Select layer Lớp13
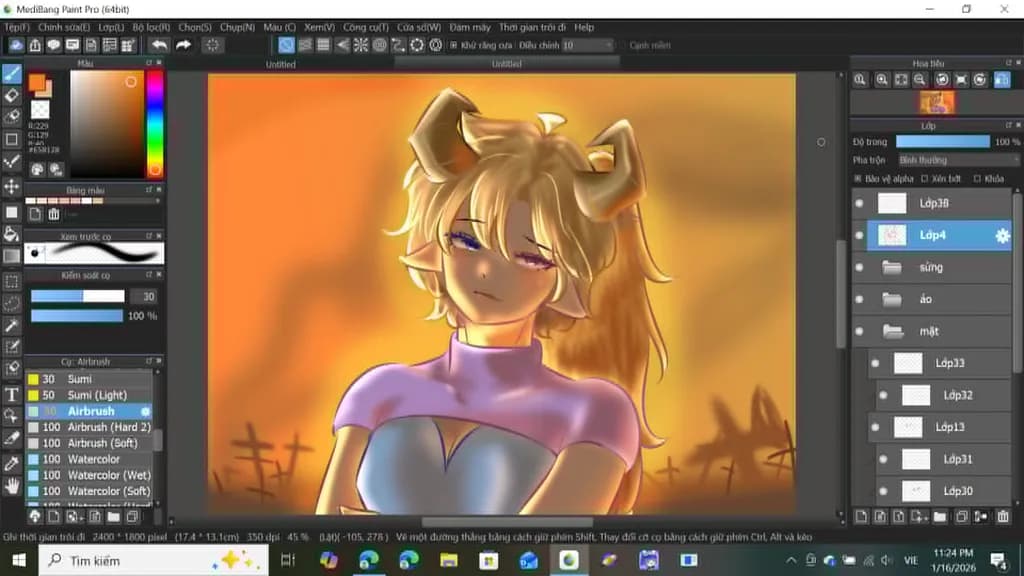The image size is (1024, 576). [939, 427]
